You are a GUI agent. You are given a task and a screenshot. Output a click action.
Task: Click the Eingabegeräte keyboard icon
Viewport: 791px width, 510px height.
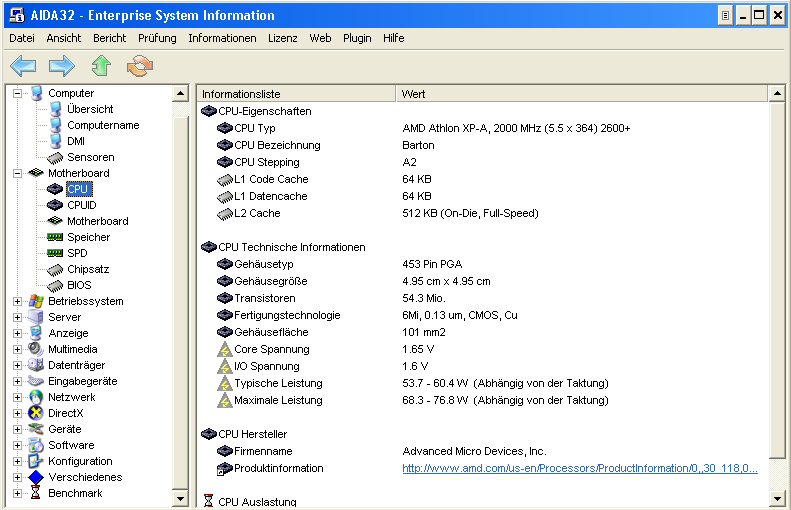pos(36,381)
